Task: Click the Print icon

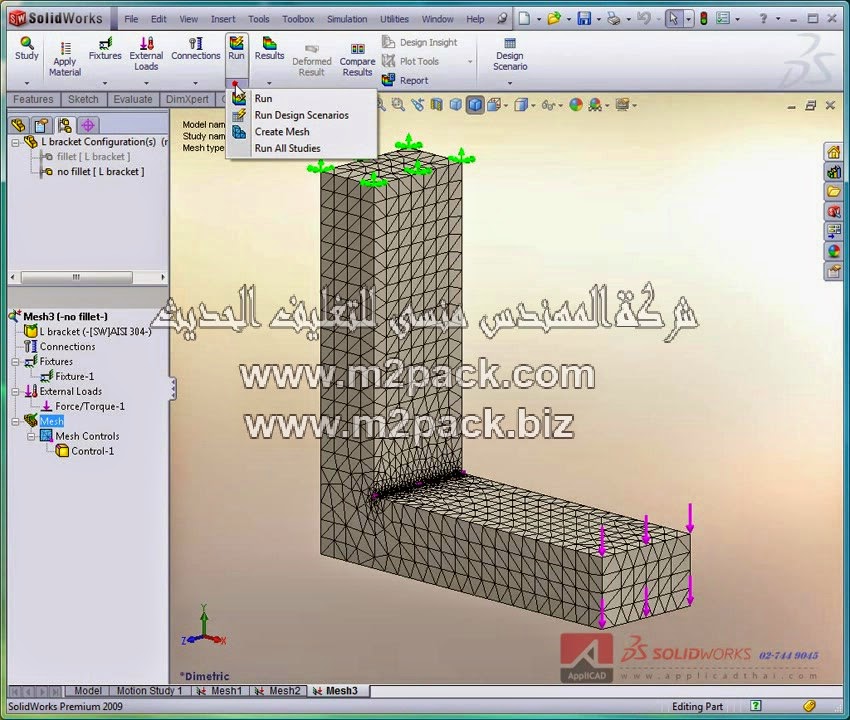Action: 614,18
